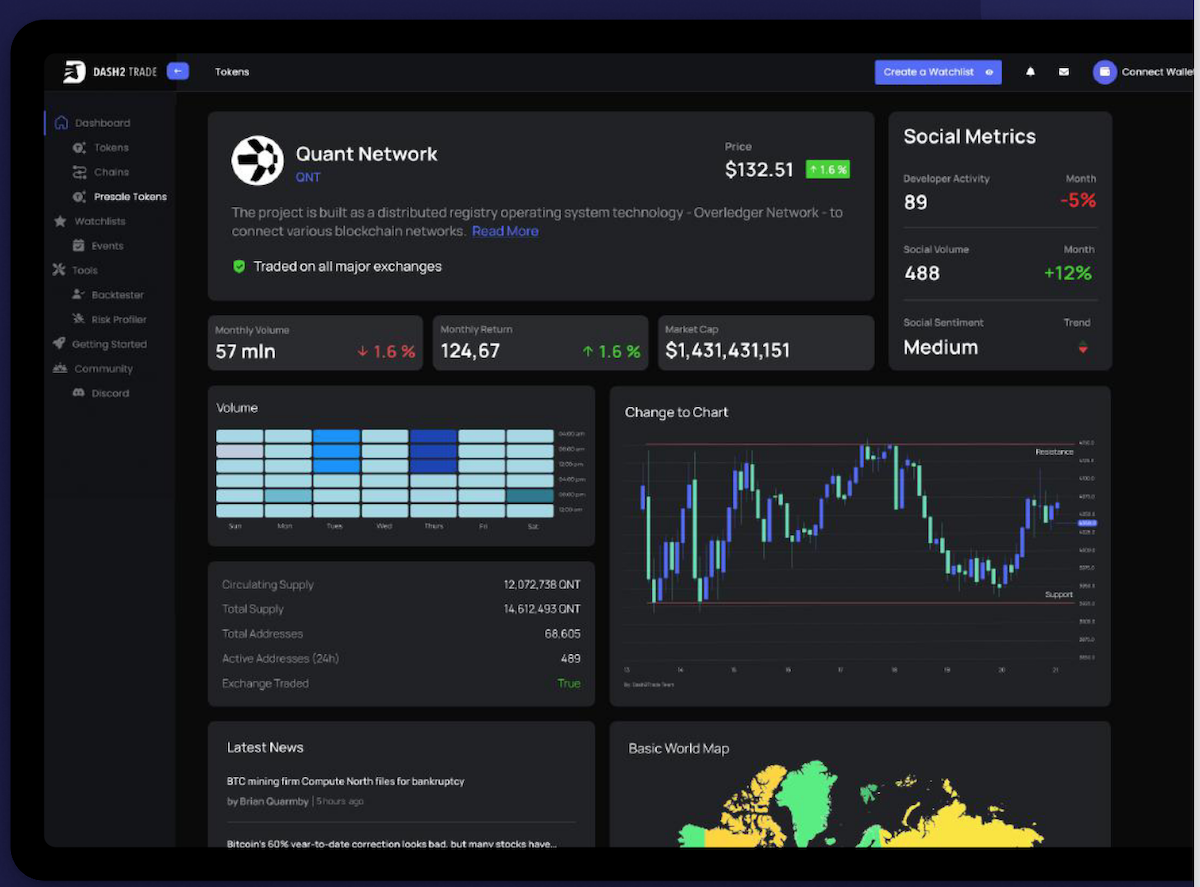Click the green verified badge beside Traded text

238,266
